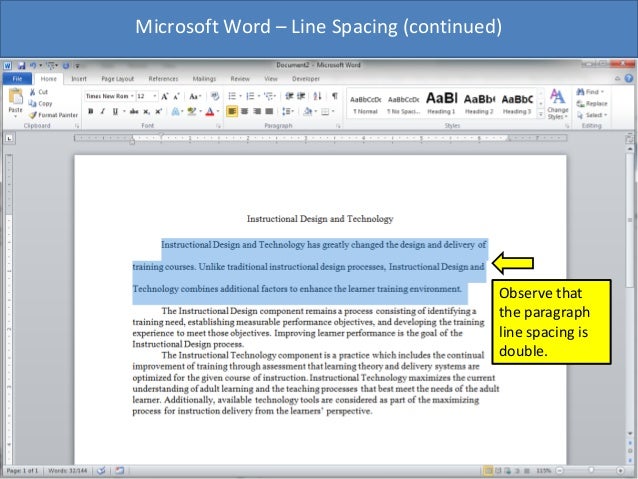Toggle show paragraph marks

coord(334,96)
